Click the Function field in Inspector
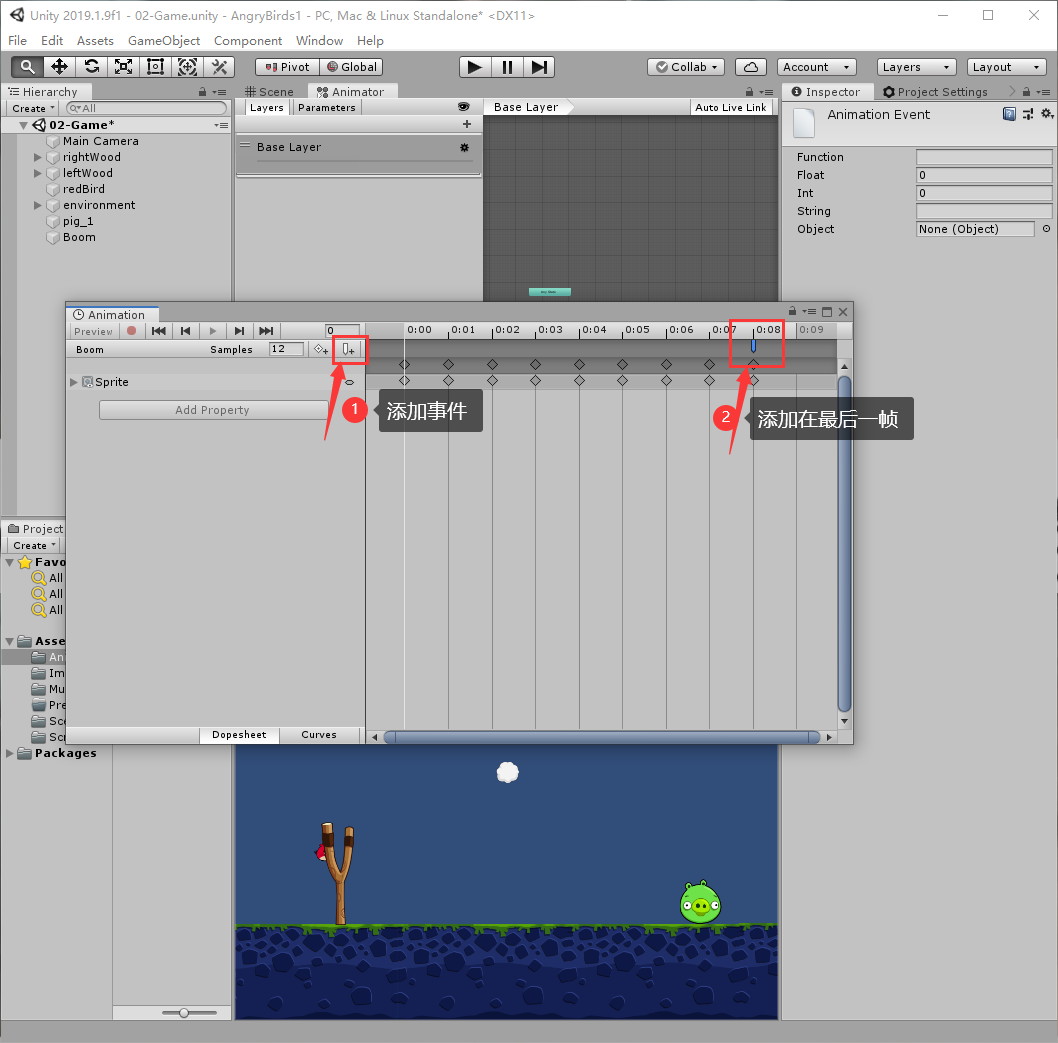Screen dimensions: 1058x1043 pyautogui.click(x=983, y=157)
